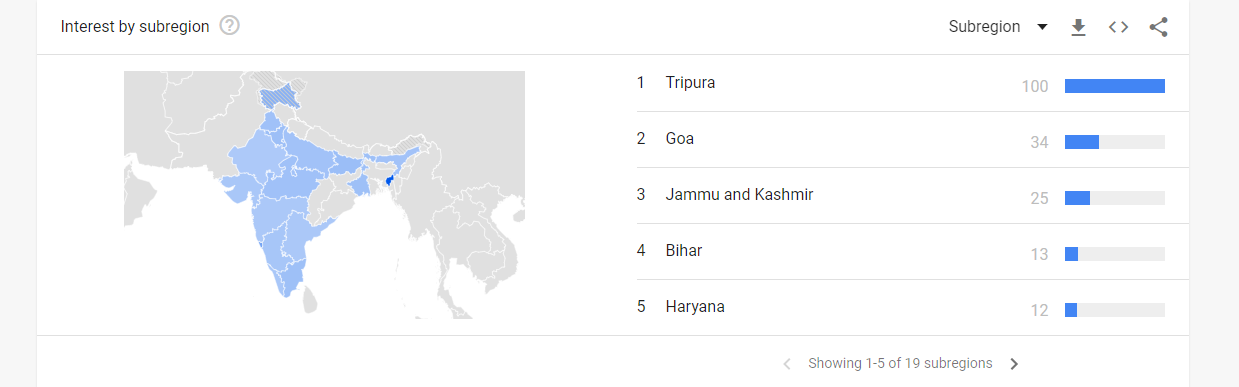Click the Interest by subregion heading

(x=135, y=27)
